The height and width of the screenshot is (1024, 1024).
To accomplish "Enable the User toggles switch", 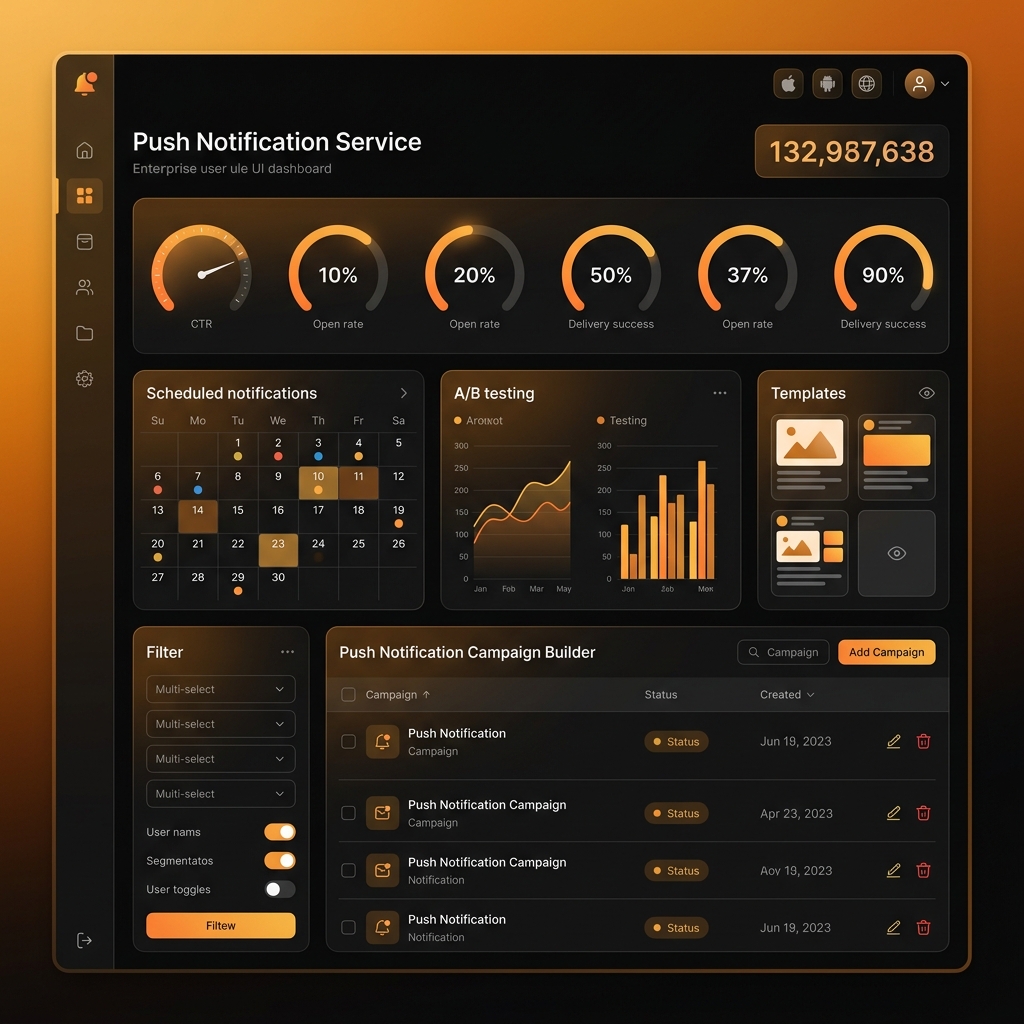I will (280, 889).
